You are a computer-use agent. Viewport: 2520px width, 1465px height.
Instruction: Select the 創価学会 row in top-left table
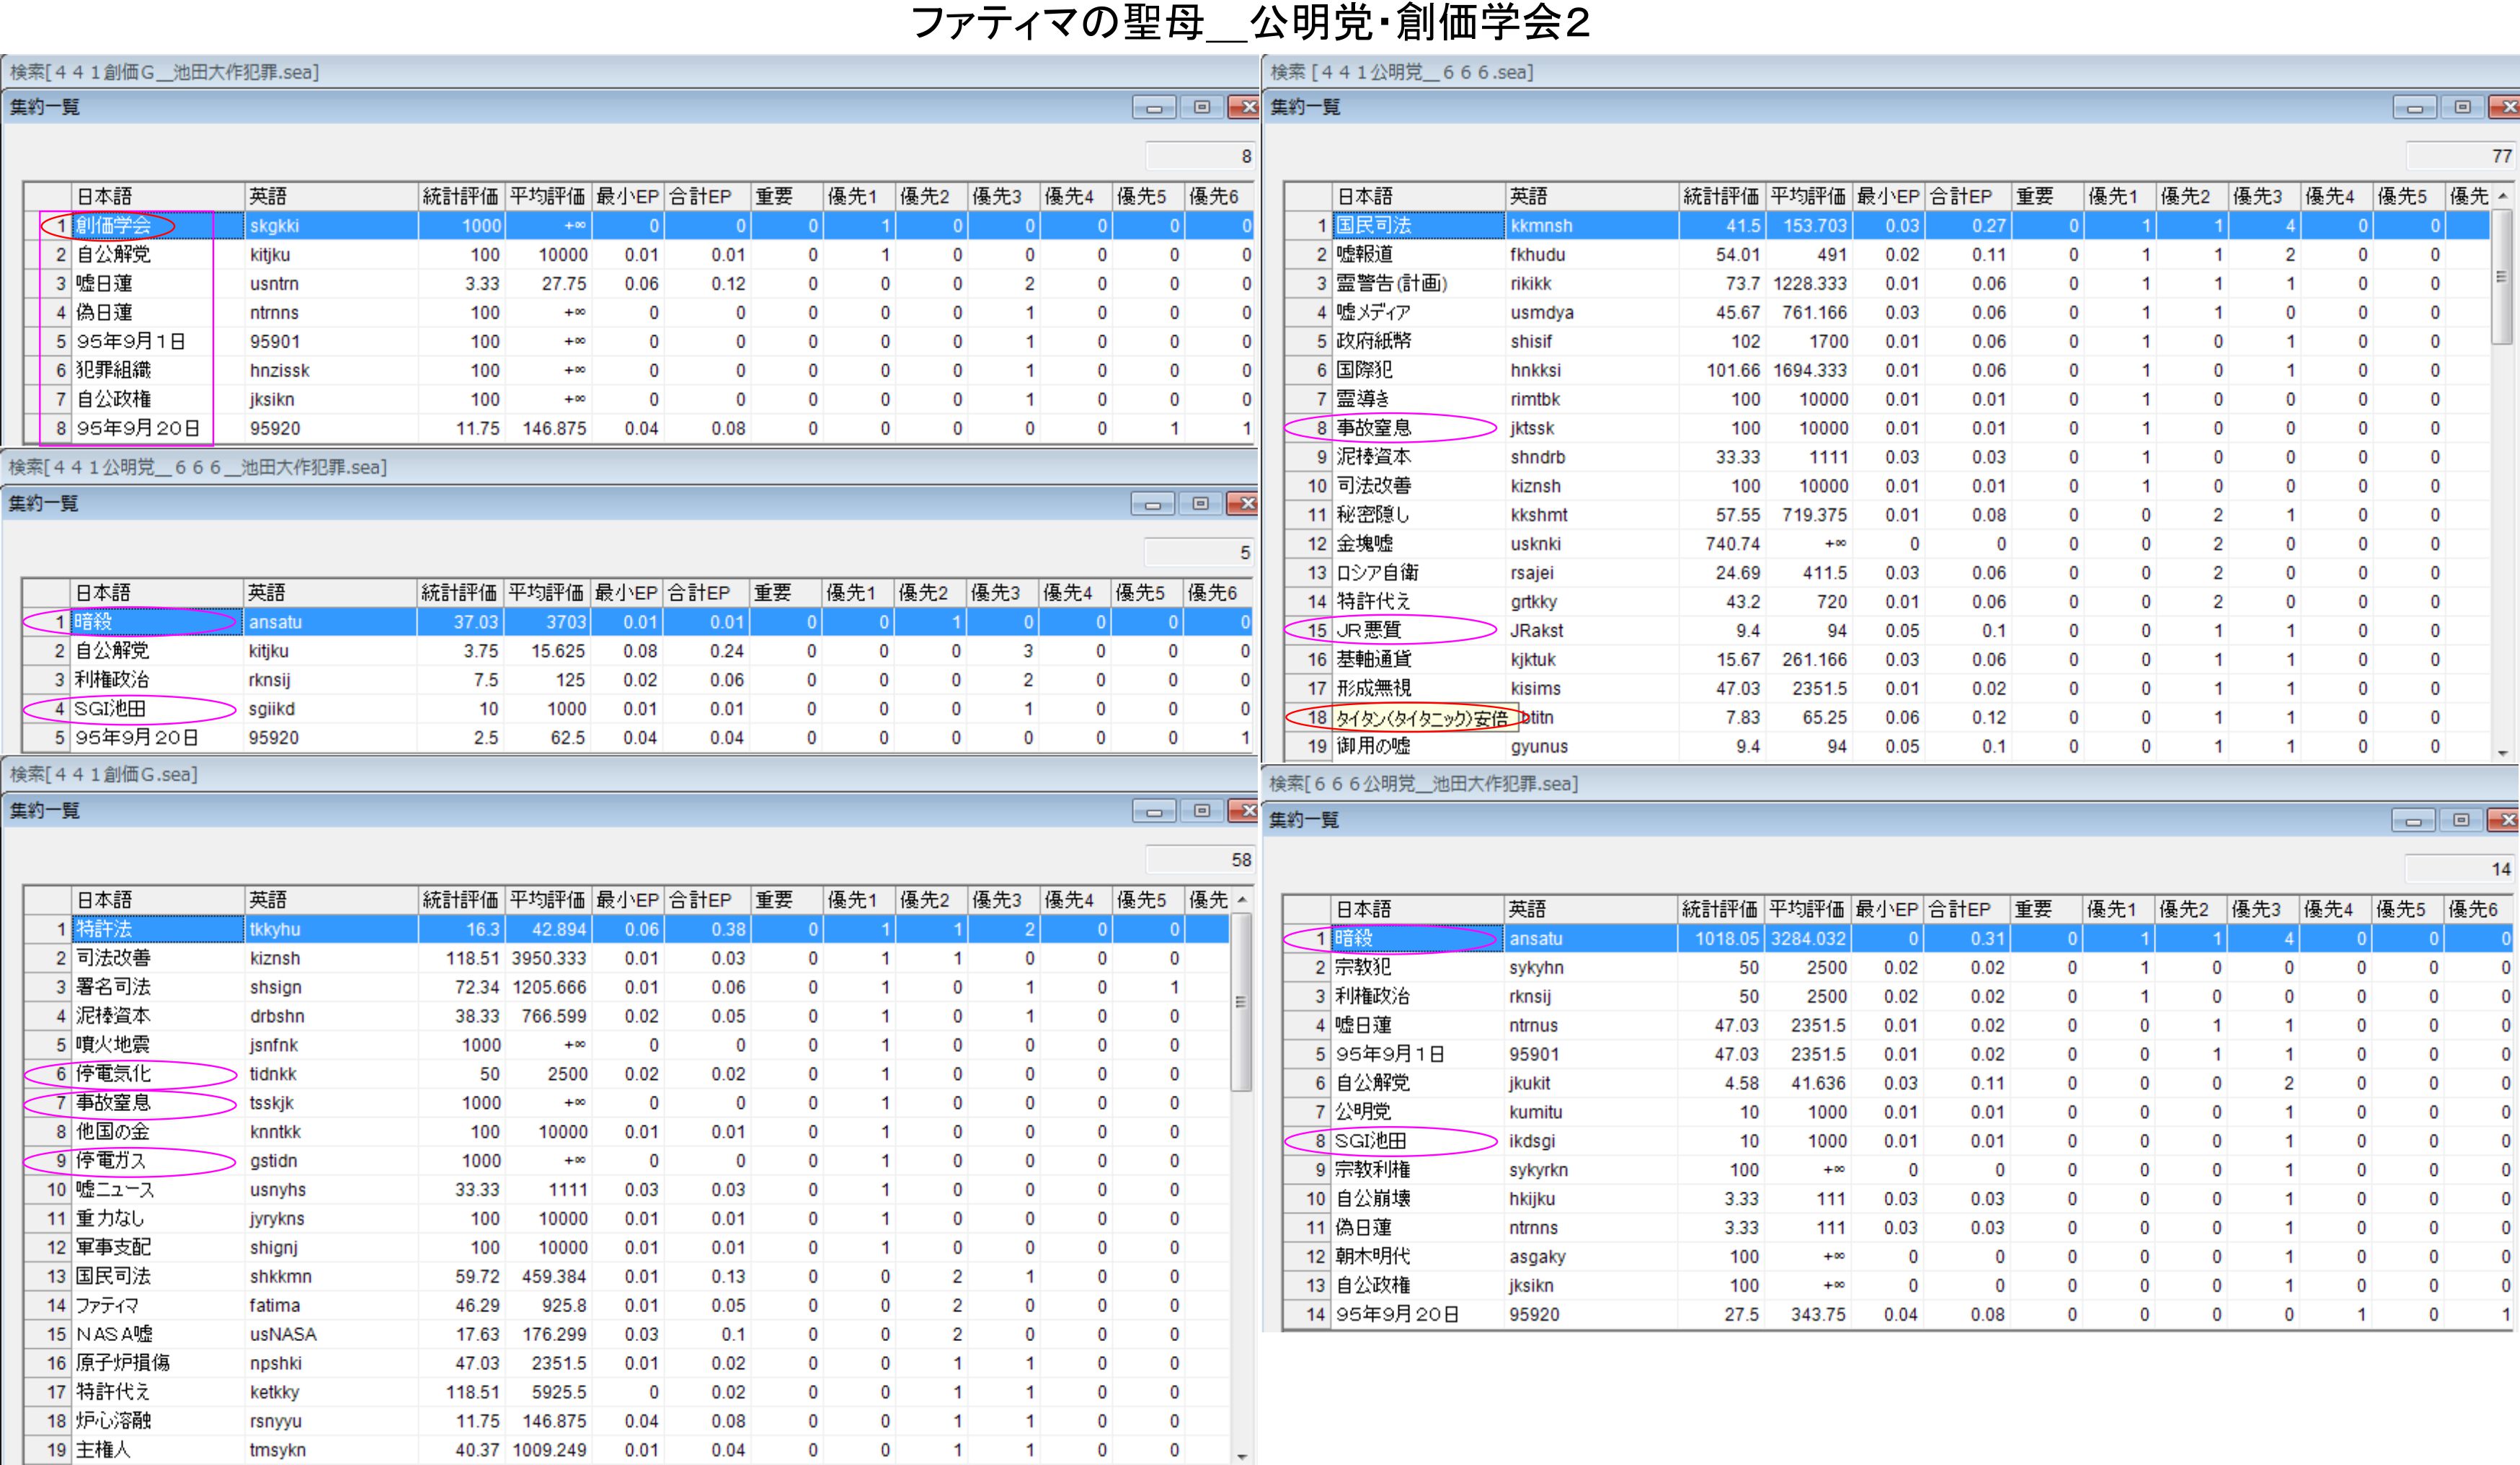coord(113,226)
